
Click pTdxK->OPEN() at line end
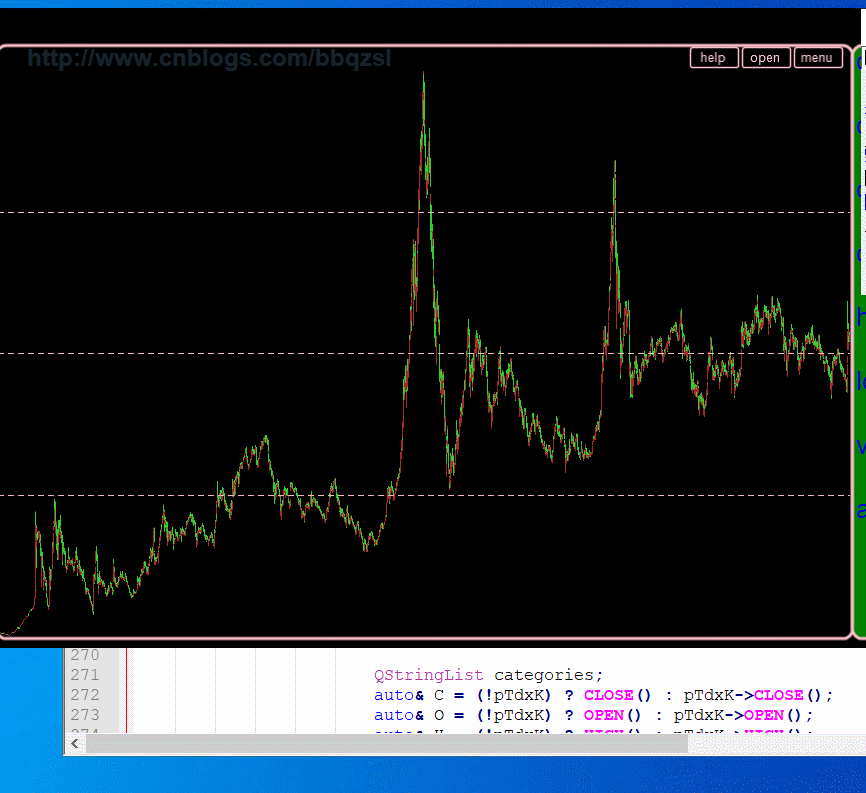tap(737, 715)
